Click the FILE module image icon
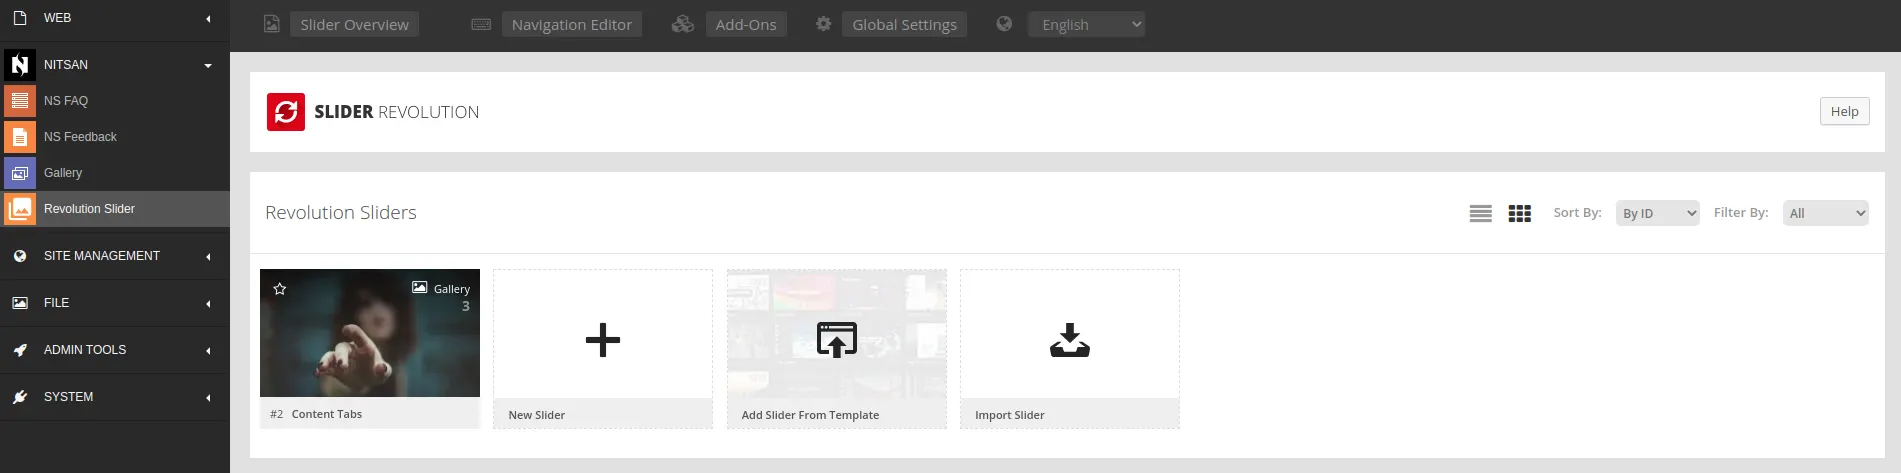Screen dimensions: 1901x473 [19, 303]
